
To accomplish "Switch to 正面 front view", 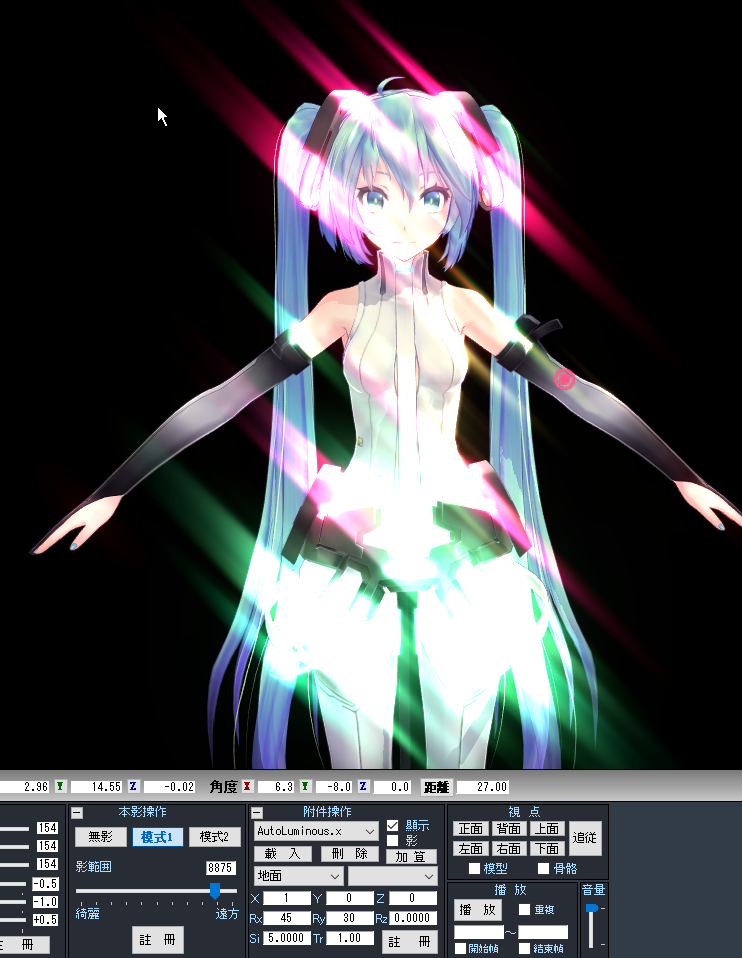I will [471, 828].
